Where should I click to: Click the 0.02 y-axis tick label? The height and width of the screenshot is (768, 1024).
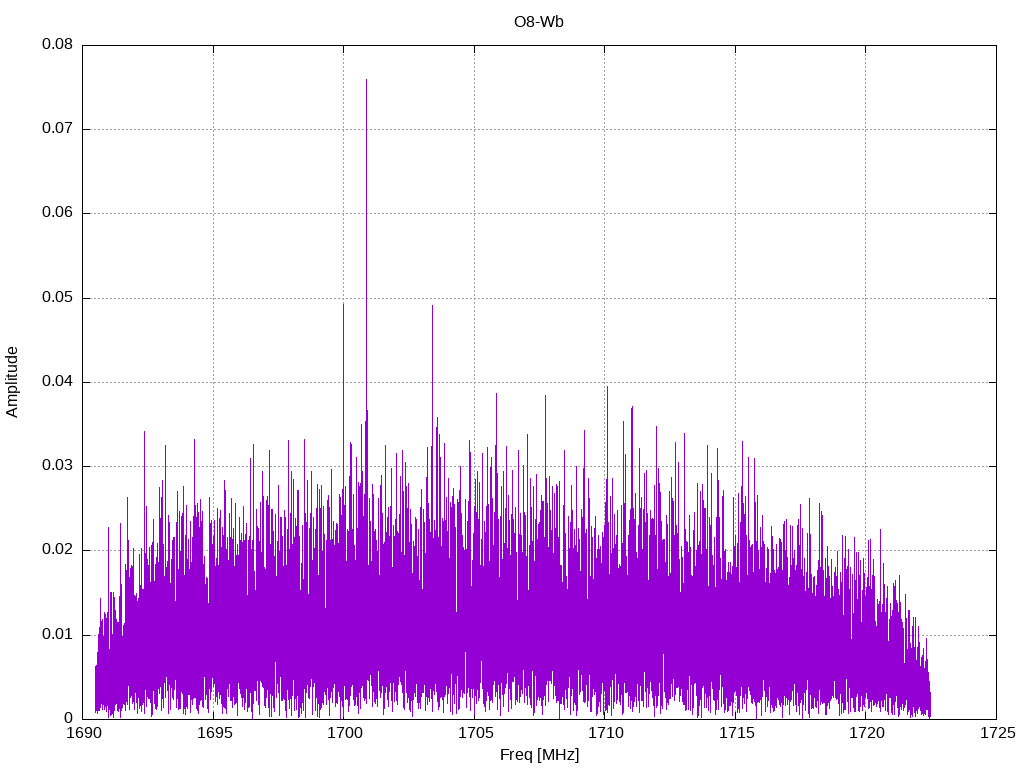tap(57, 550)
